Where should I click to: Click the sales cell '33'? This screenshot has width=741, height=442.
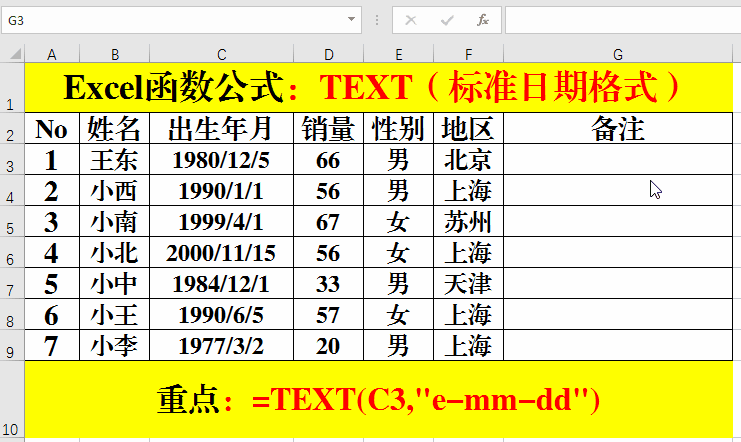328,283
